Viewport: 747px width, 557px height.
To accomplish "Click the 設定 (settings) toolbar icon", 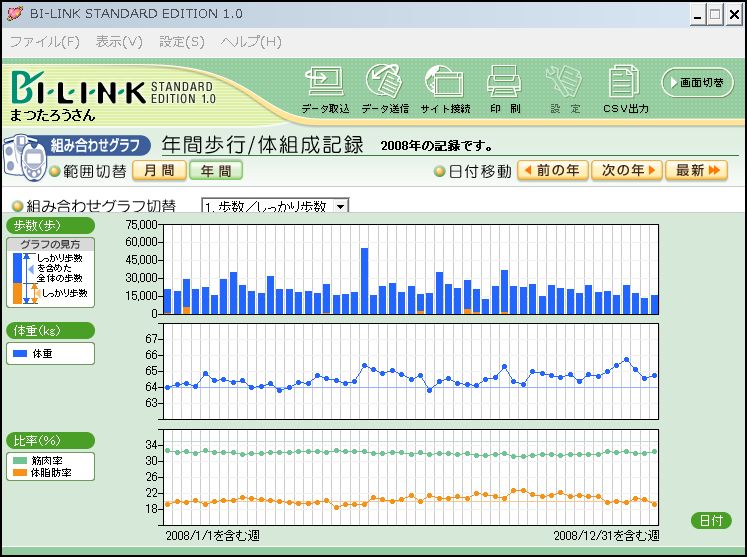I will [x=564, y=87].
